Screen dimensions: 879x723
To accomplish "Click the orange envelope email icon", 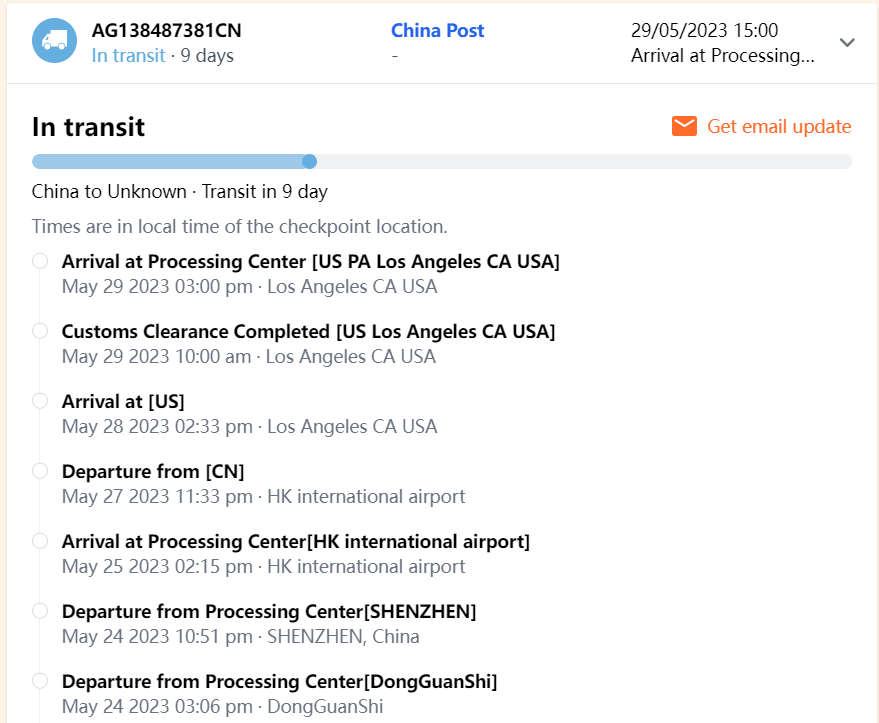I will click(x=684, y=126).
